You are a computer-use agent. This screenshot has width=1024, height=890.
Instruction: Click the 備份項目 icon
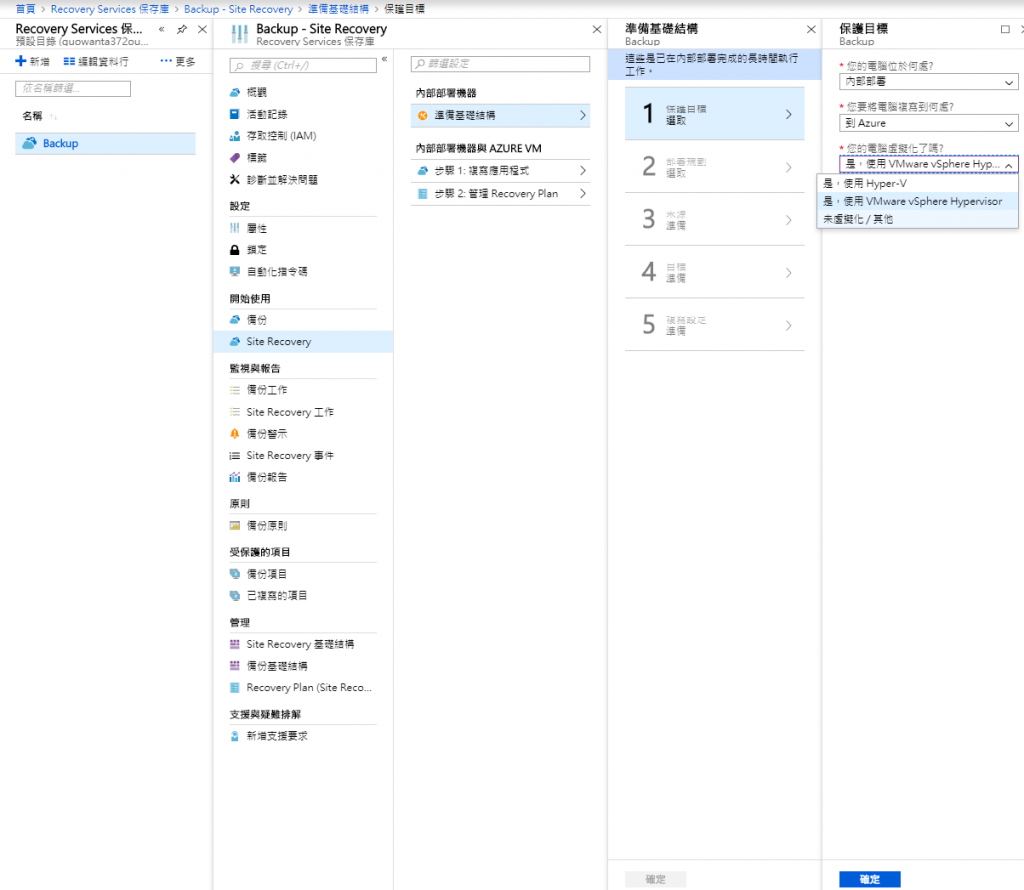pos(235,574)
